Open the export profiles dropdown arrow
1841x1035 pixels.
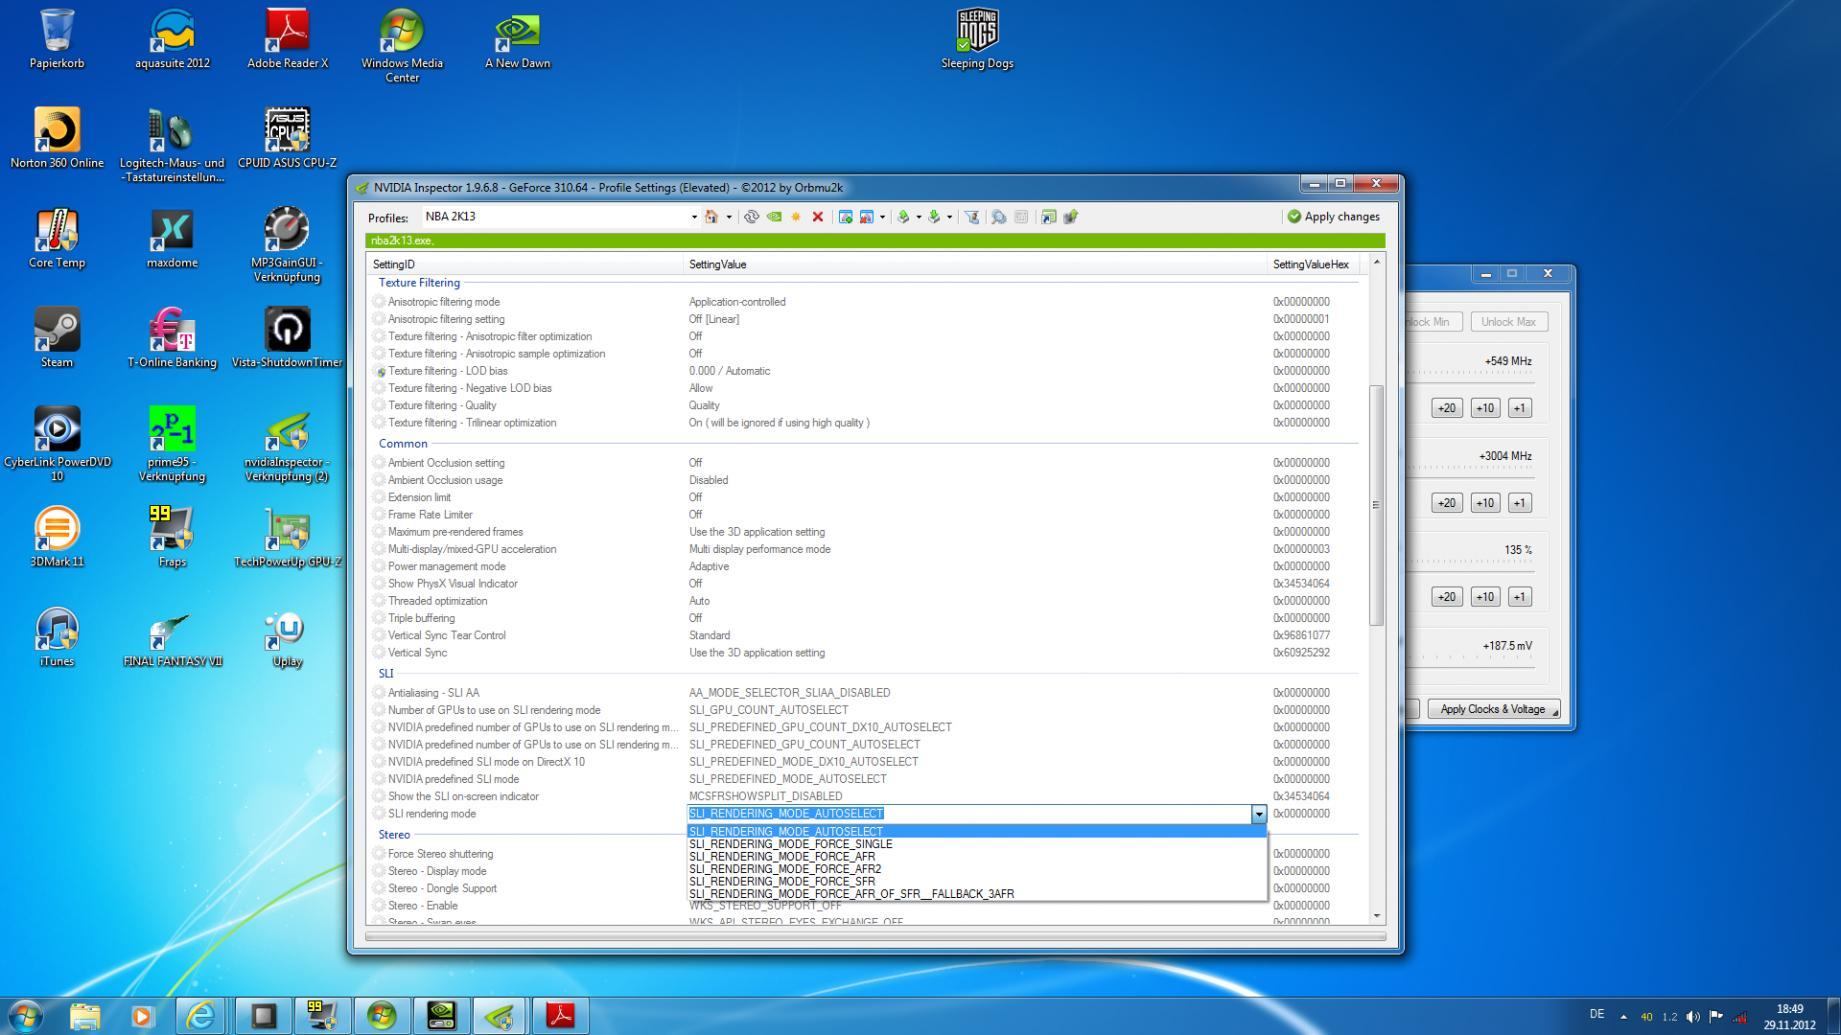(918, 217)
